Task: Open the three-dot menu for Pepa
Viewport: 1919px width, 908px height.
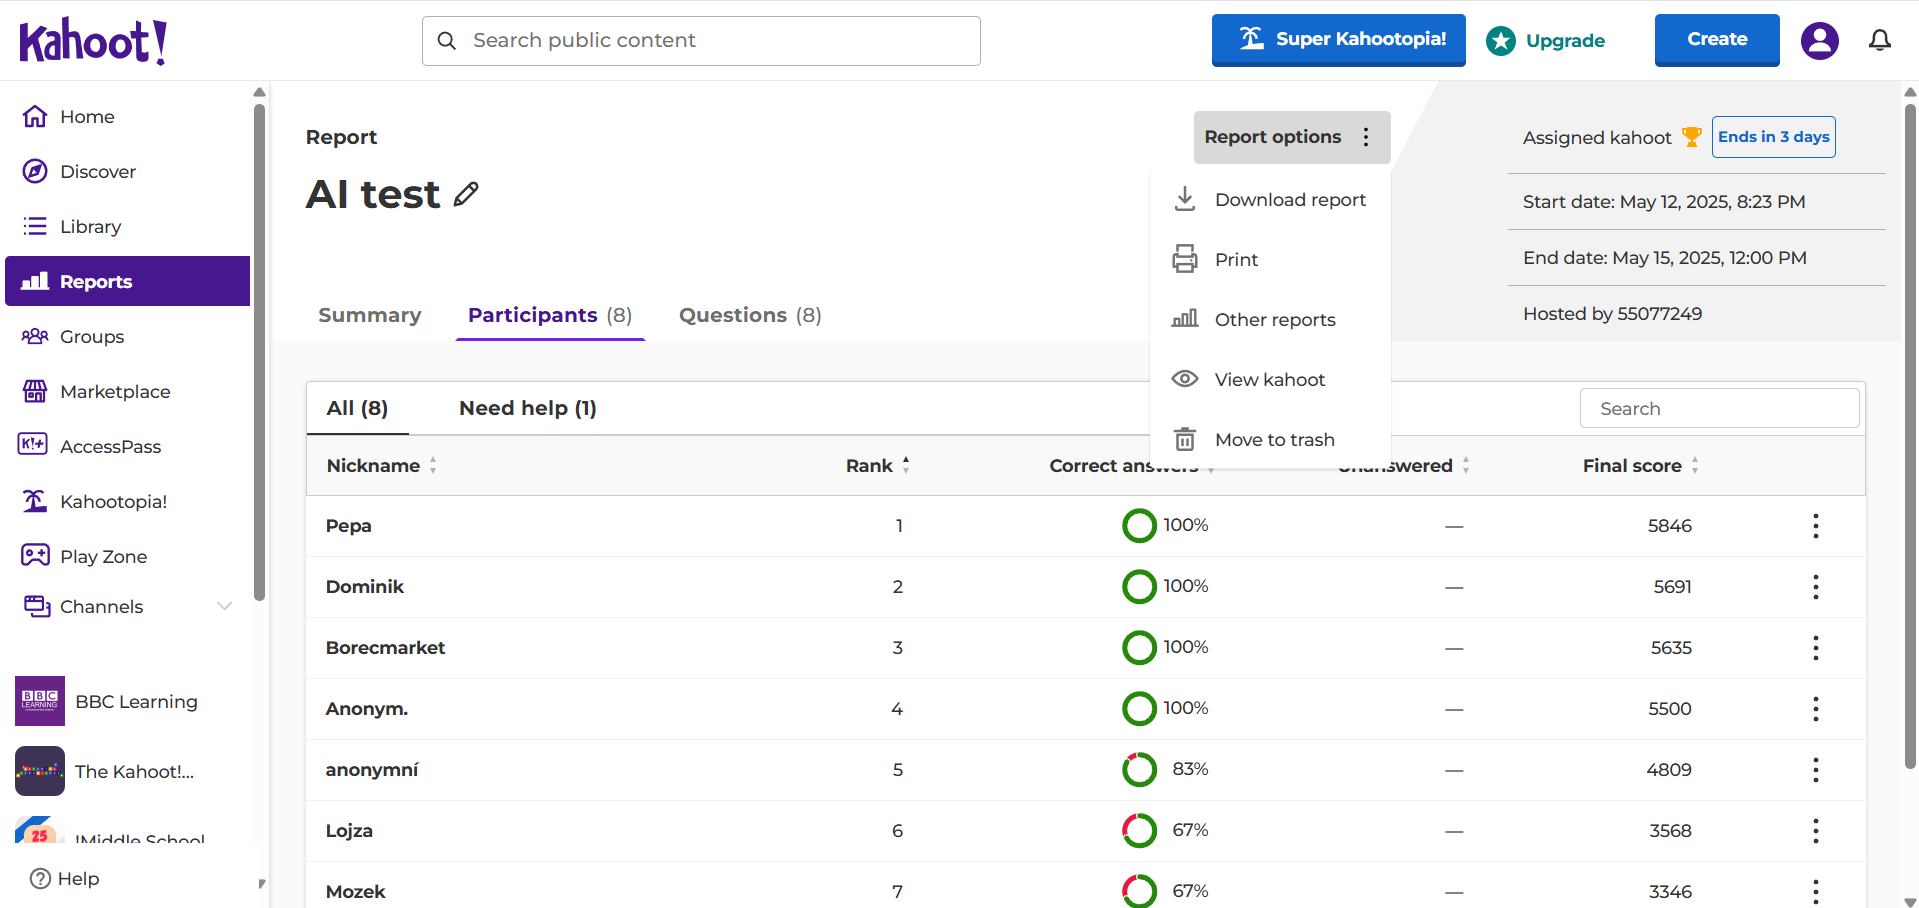Action: point(1815,526)
